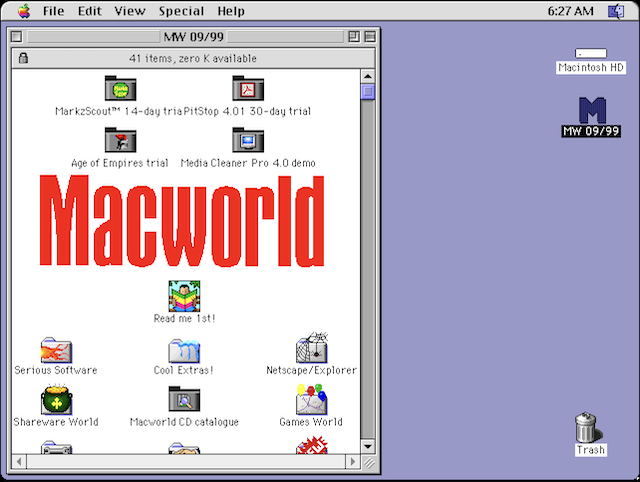640x482 pixels.
Task: Open the View menu
Action: pos(130,11)
